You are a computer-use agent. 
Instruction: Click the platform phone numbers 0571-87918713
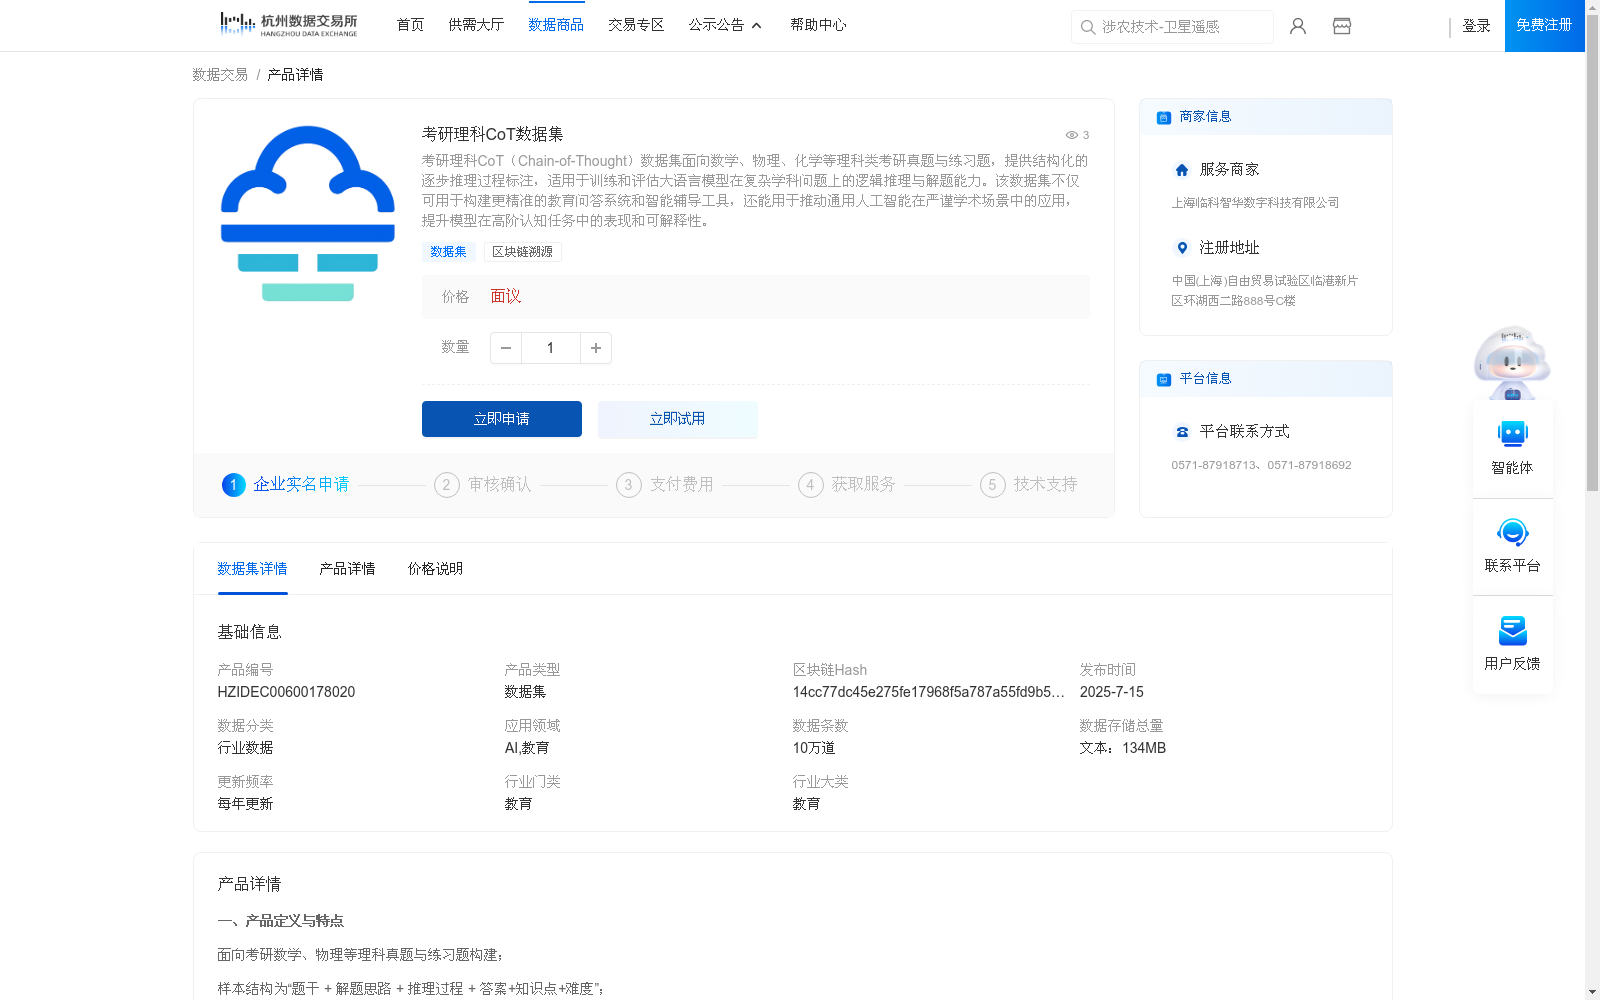[x=1214, y=465]
